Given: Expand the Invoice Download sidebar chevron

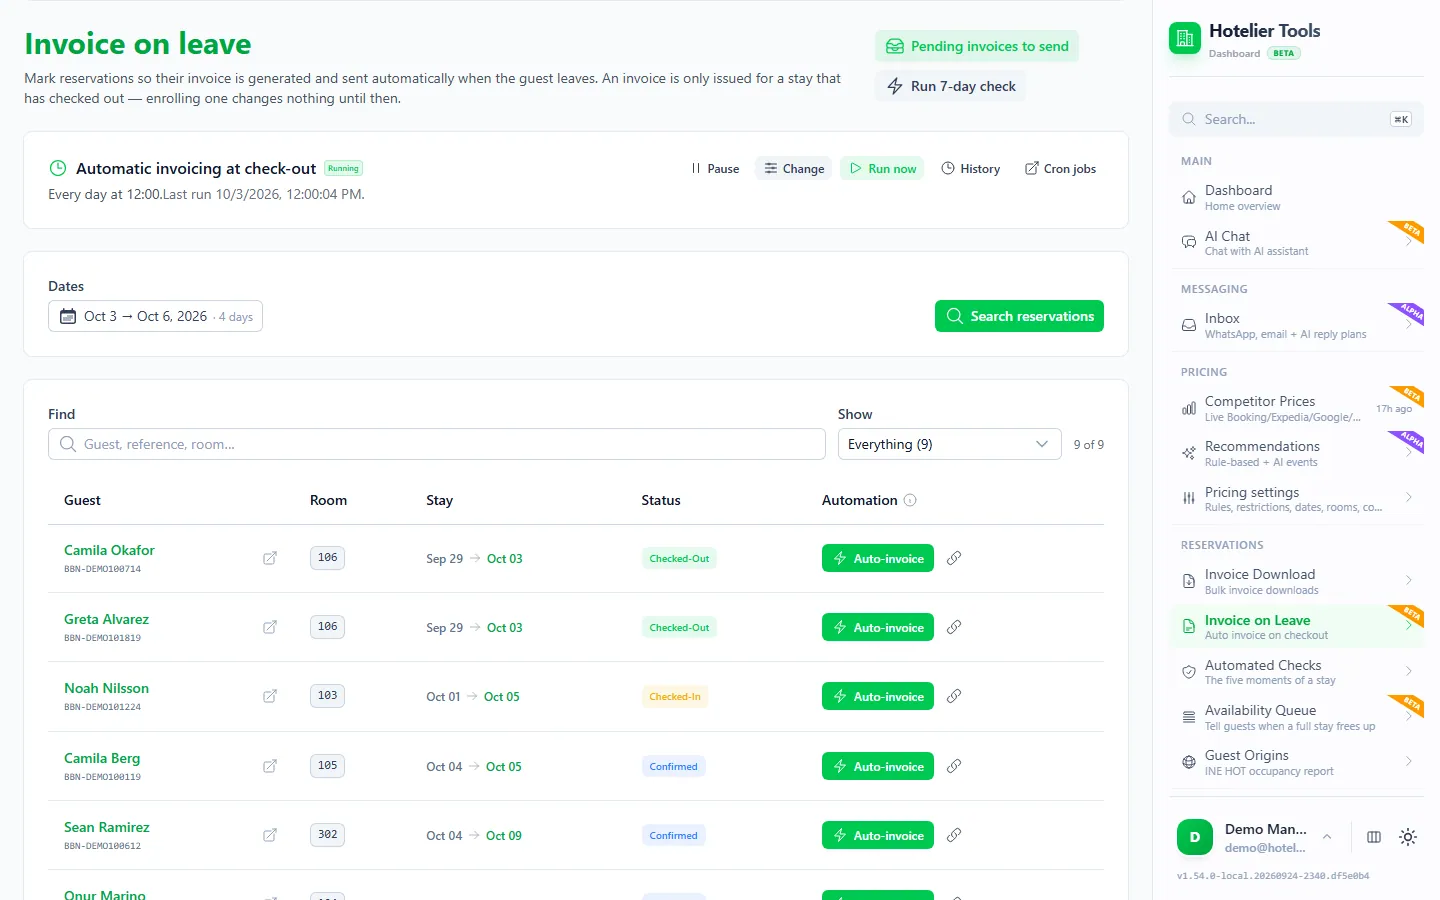Looking at the screenshot, I should pyautogui.click(x=1408, y=581).
